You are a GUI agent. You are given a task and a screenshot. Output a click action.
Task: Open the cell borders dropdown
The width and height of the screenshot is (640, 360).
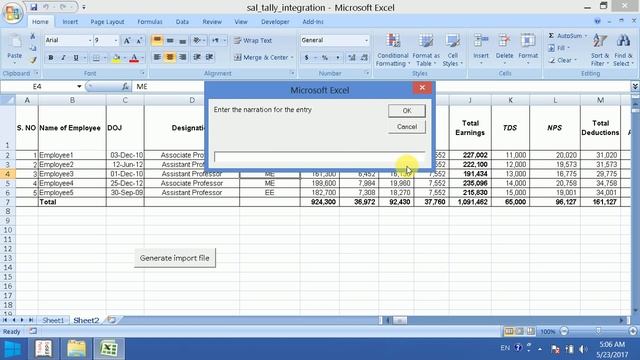104,58
